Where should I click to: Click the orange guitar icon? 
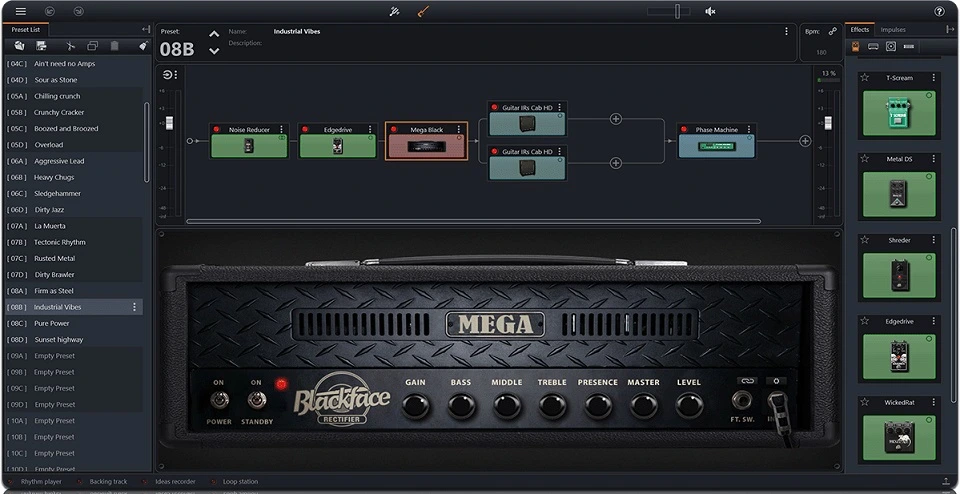coord(423,11)
